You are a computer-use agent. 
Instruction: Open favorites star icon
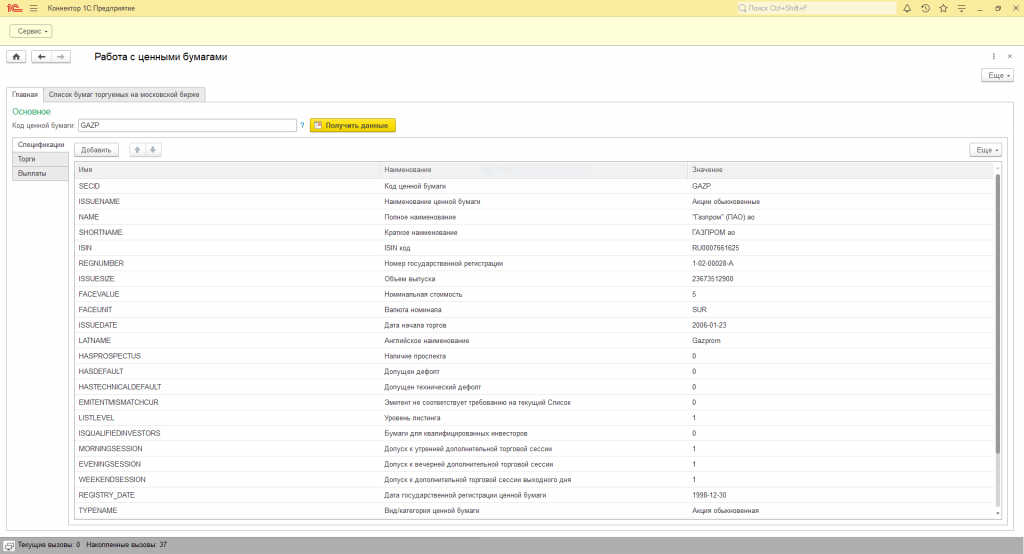click(x=944, y=8)
